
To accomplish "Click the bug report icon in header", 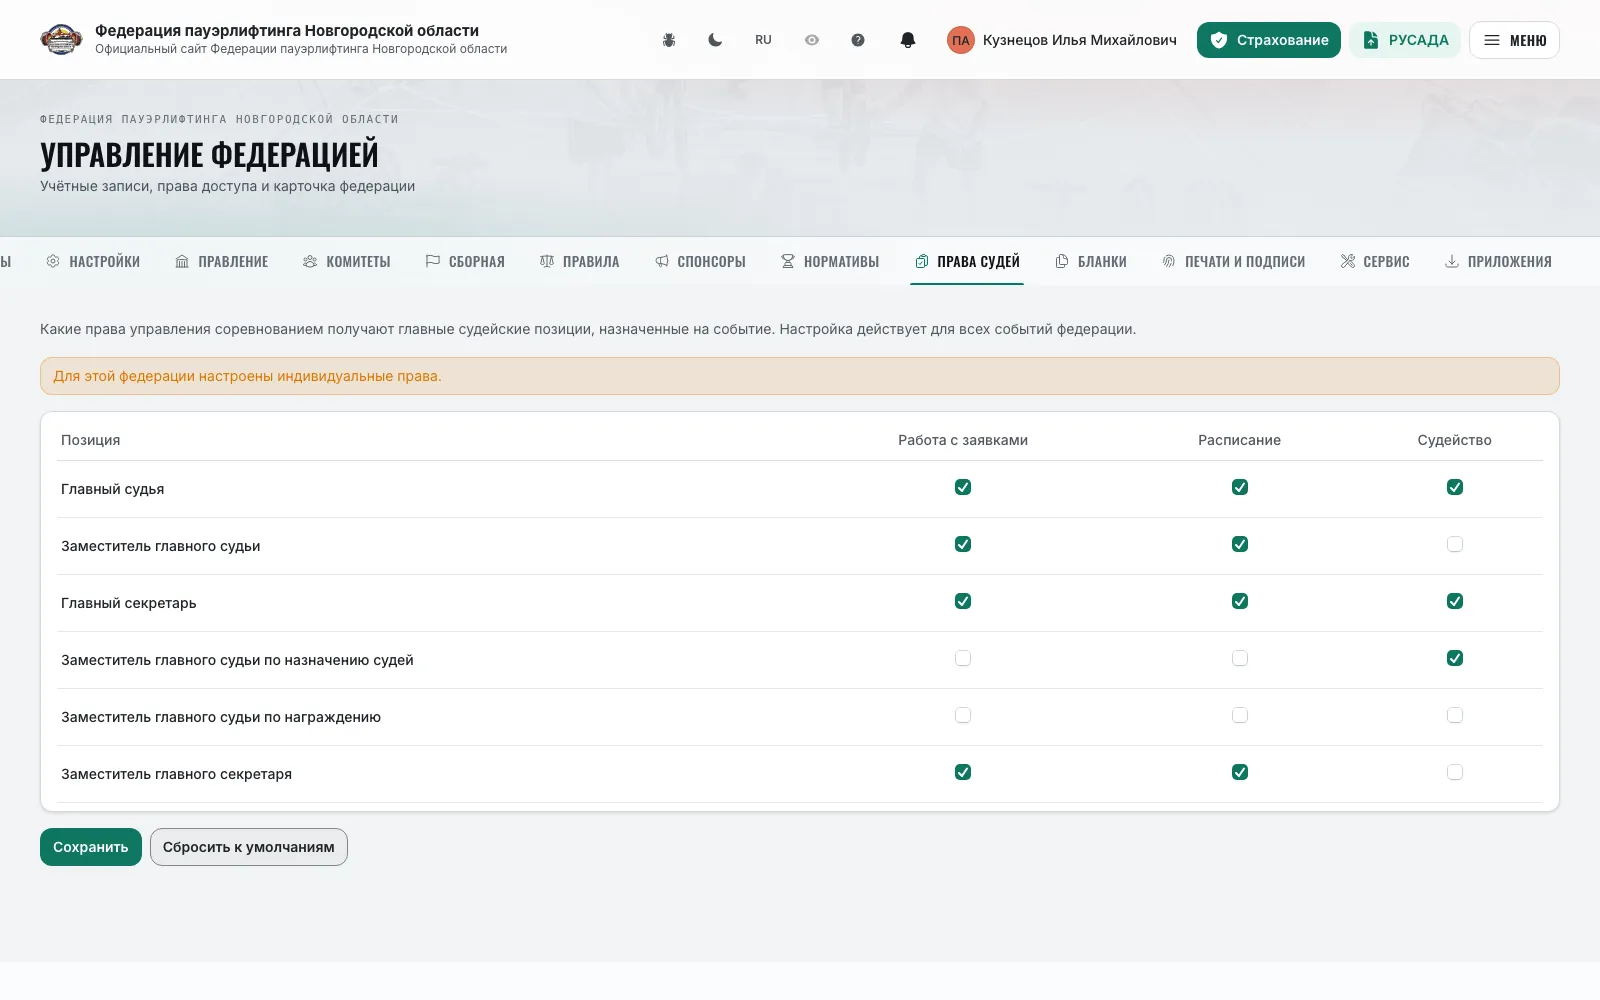I will coord(669,40).
